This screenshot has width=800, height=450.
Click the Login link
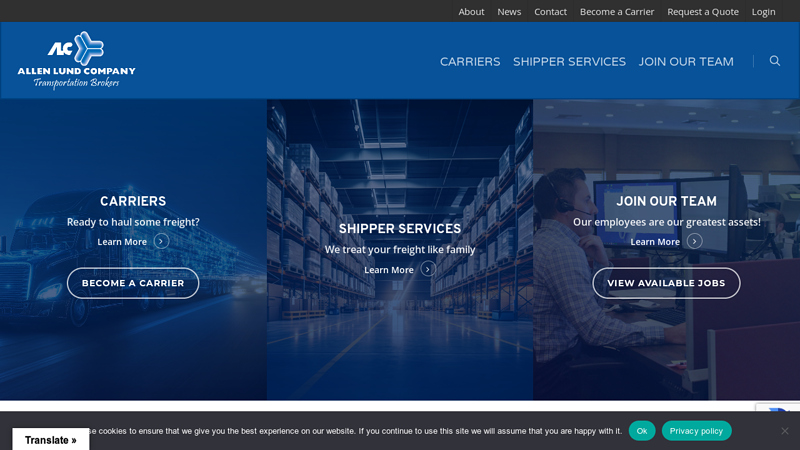[x=763, y=11]
